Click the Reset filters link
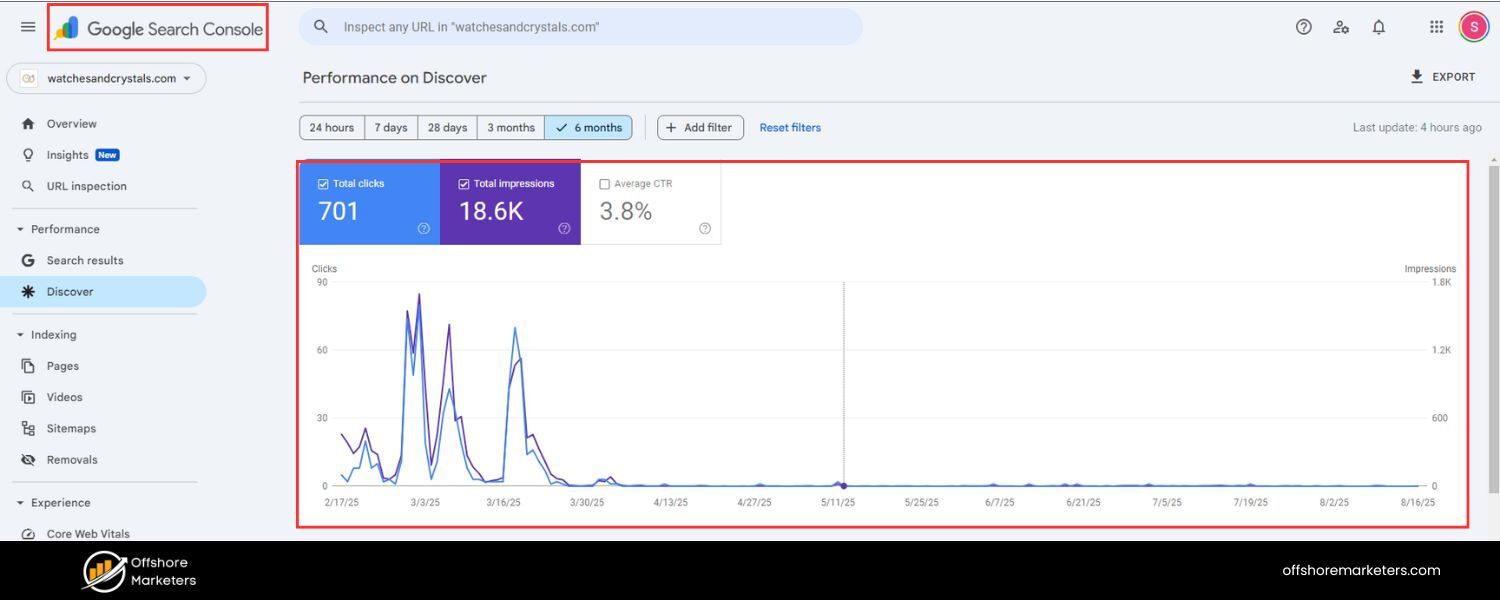Viewport: 1500px width, 600px height. (790, 127)
